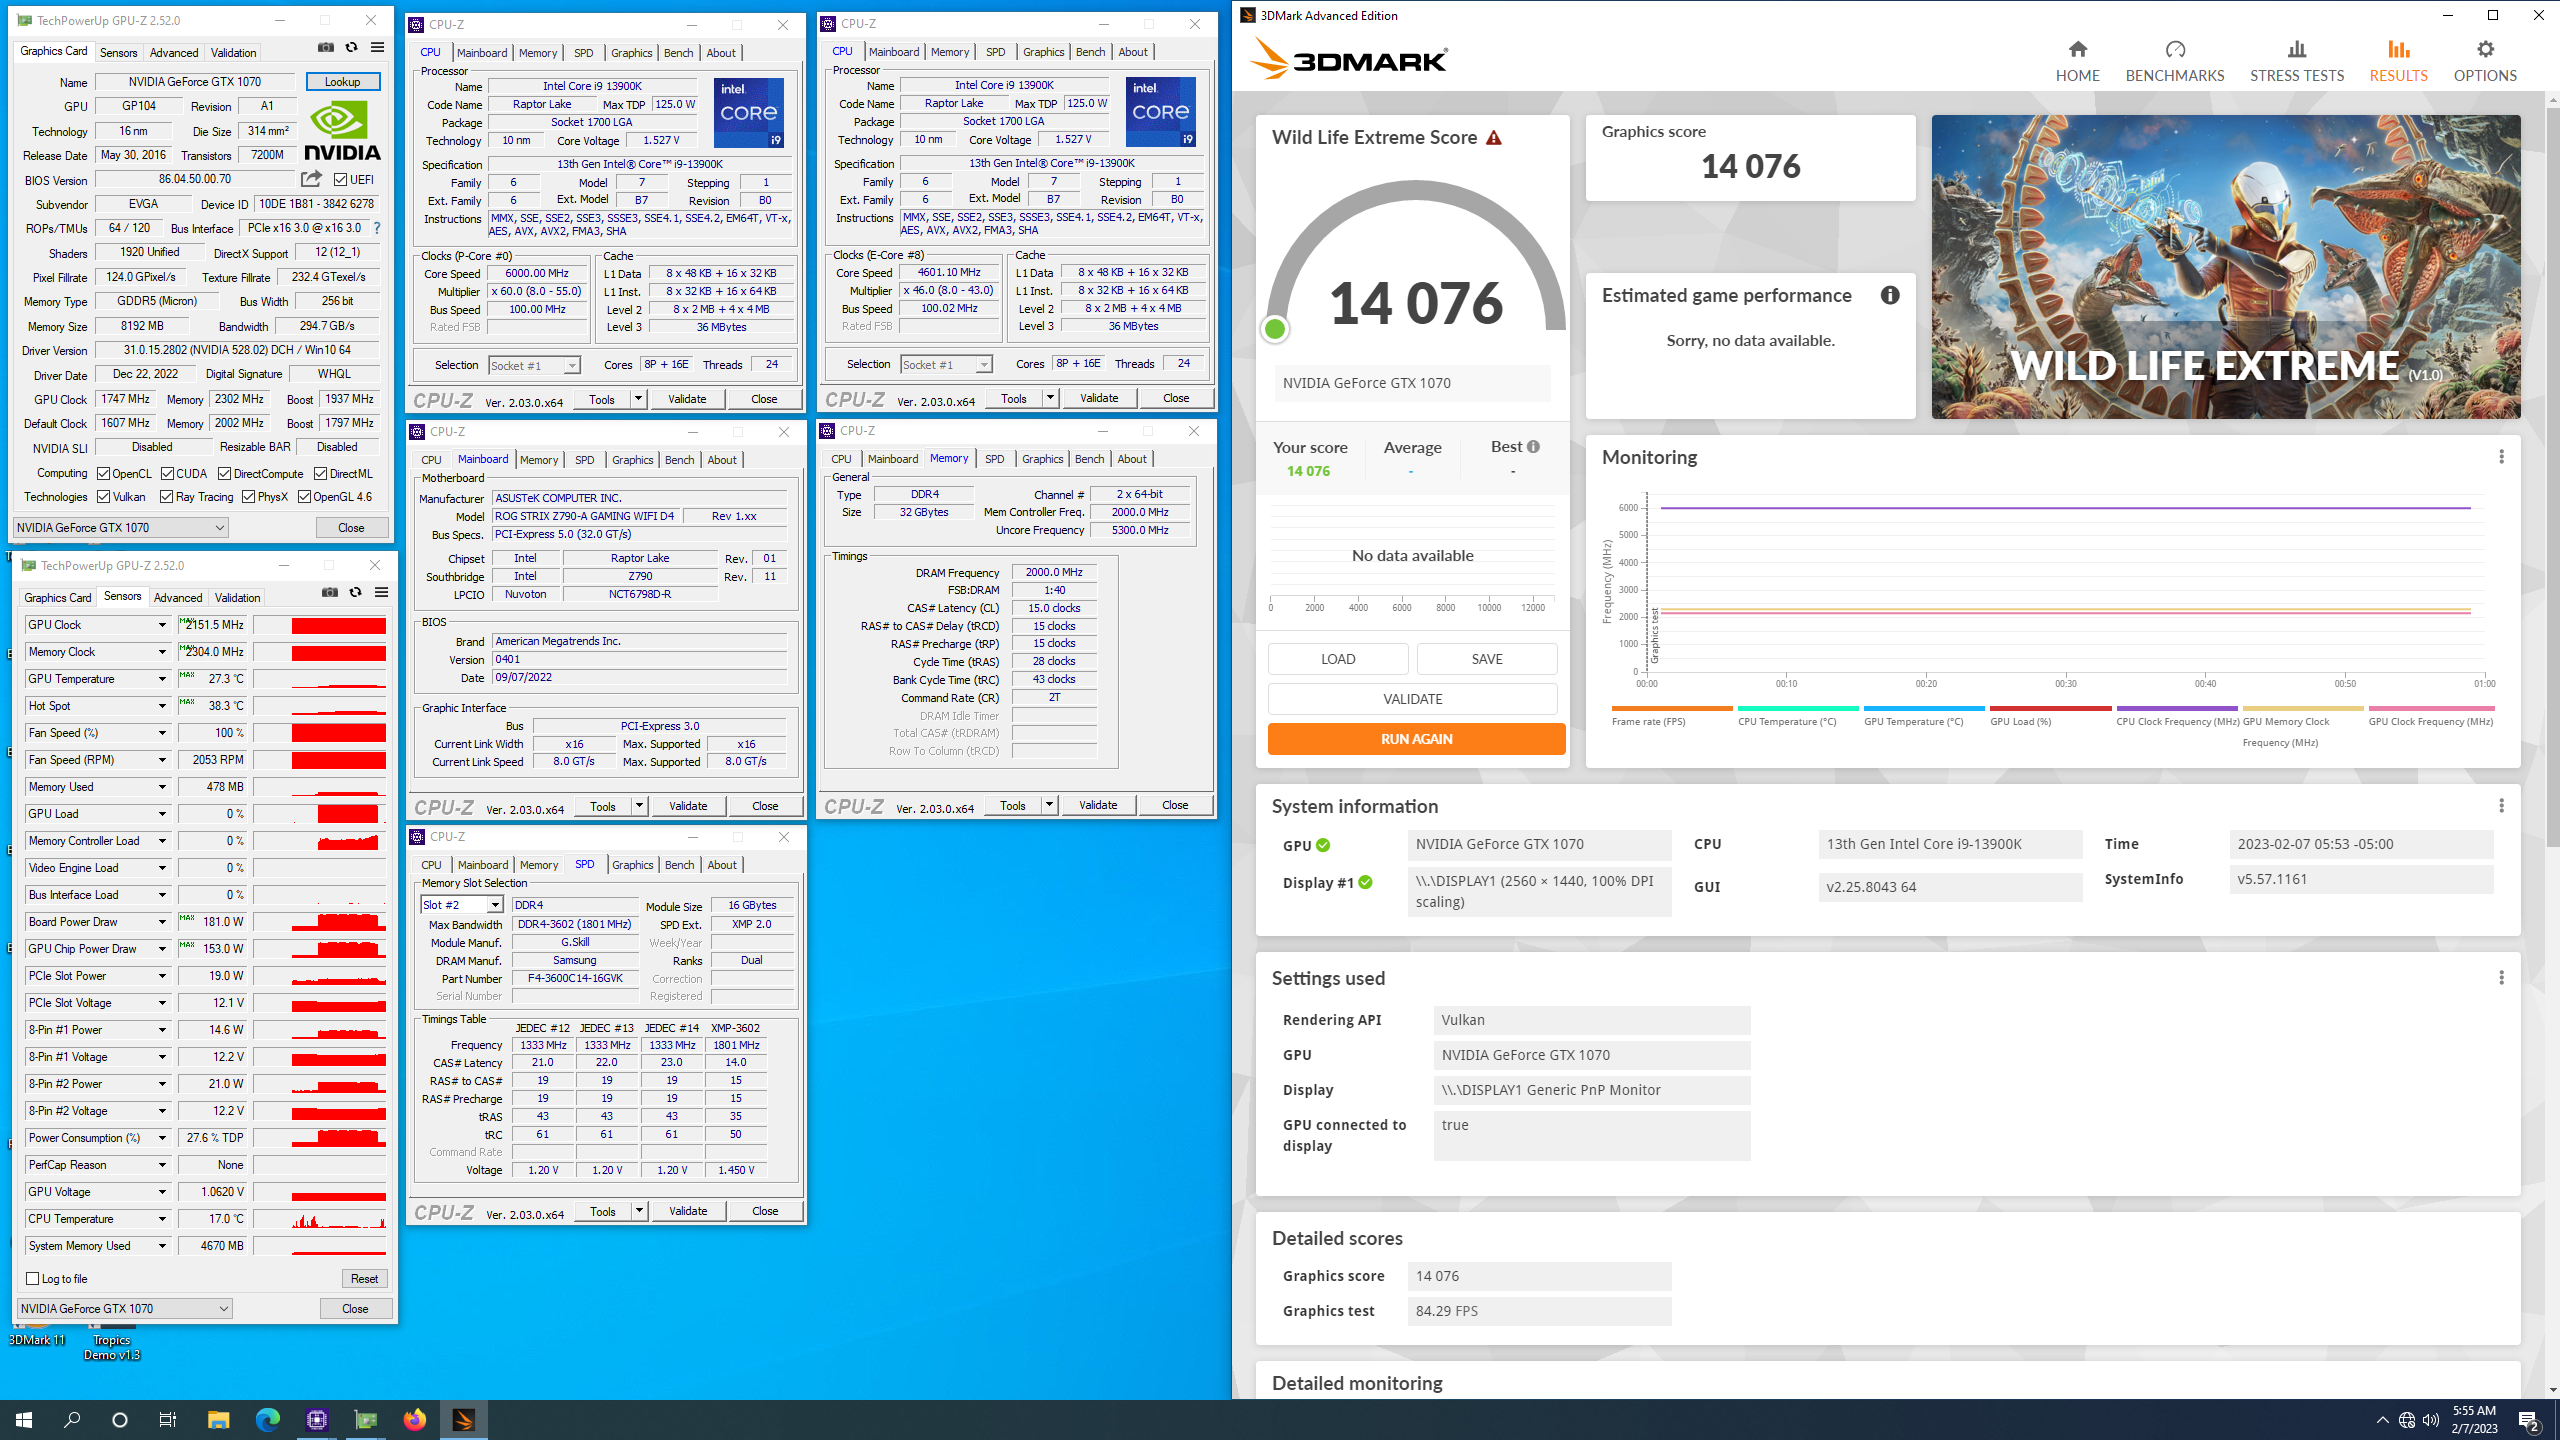Toggle the OpenCL checkbox
The height and width of the screenshot is (1440, 2560).
click(x=104, y=474)
